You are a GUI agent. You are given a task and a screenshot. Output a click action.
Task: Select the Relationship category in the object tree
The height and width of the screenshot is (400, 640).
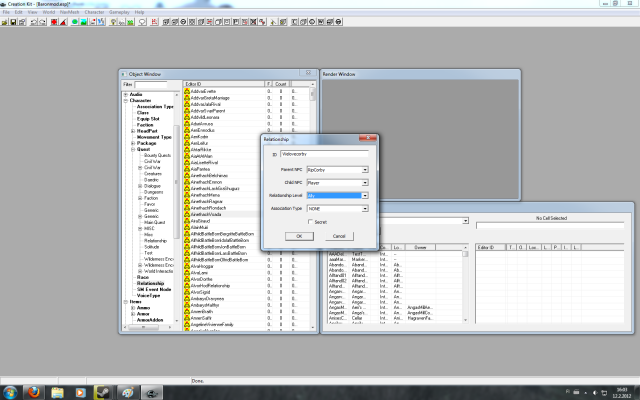[x=150, y=283]
